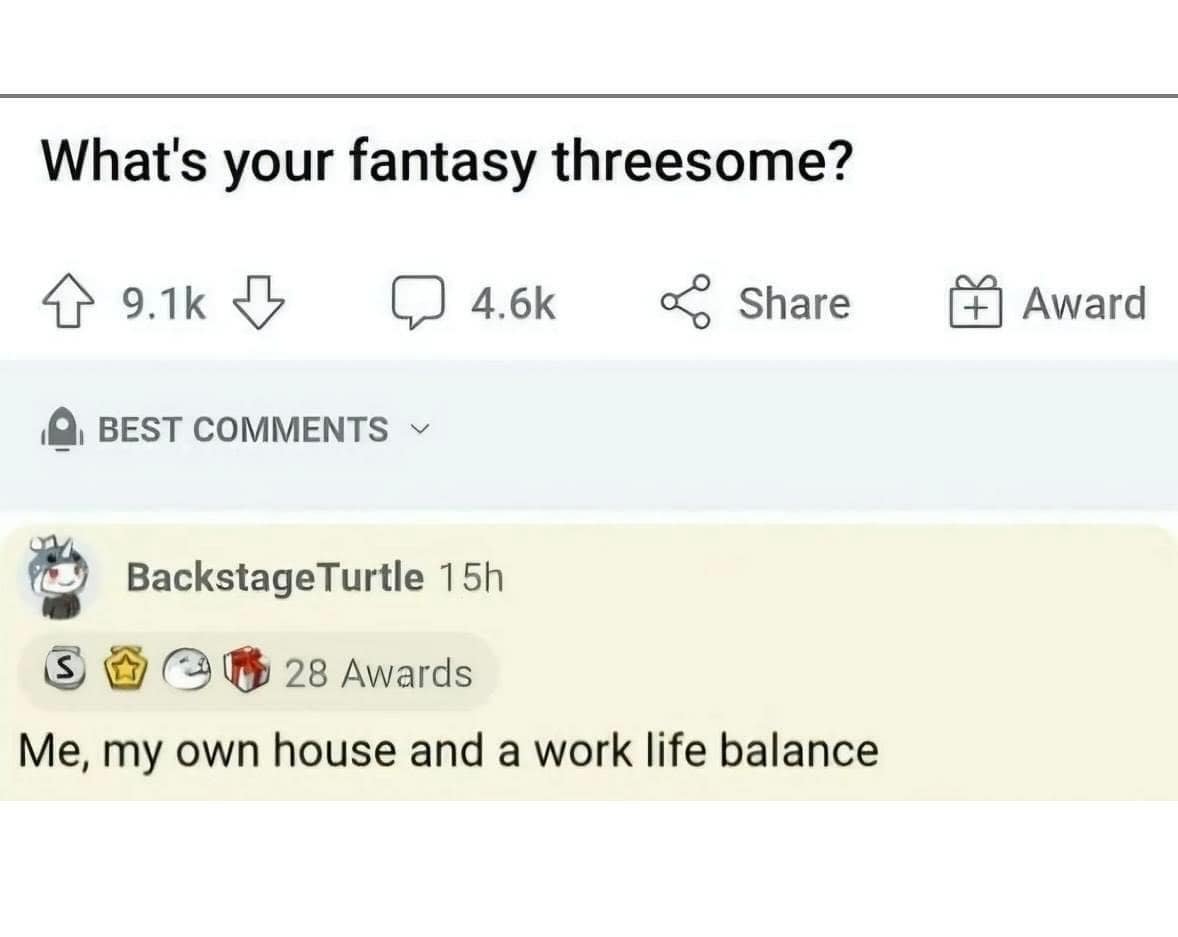Expand the Best Comments sort chevron
Screen dimensions: 1178x937
[420, 430]
